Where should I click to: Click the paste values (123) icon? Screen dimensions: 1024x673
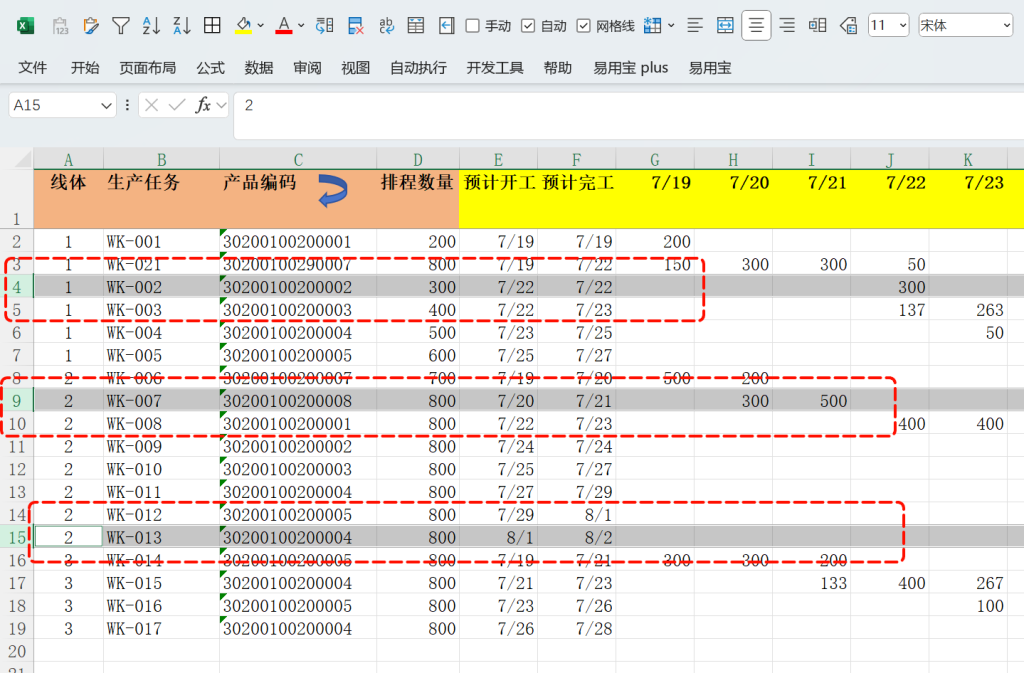tap(60, 26)
